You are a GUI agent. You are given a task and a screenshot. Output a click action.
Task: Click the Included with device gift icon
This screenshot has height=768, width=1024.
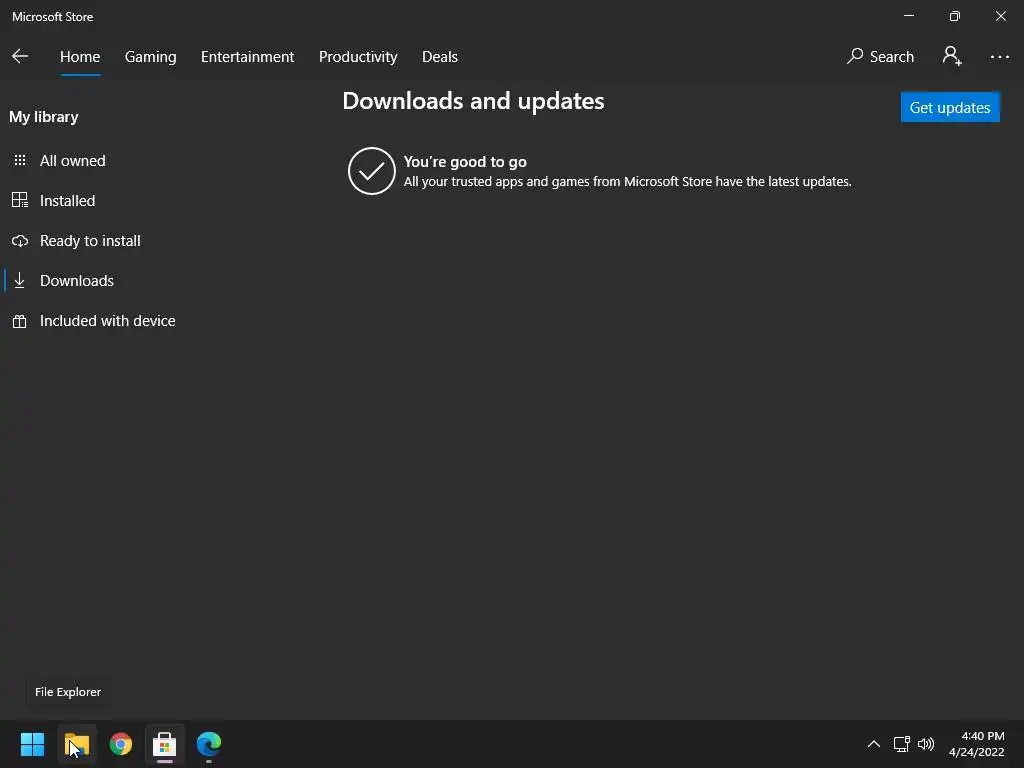(x=20, y=321)
